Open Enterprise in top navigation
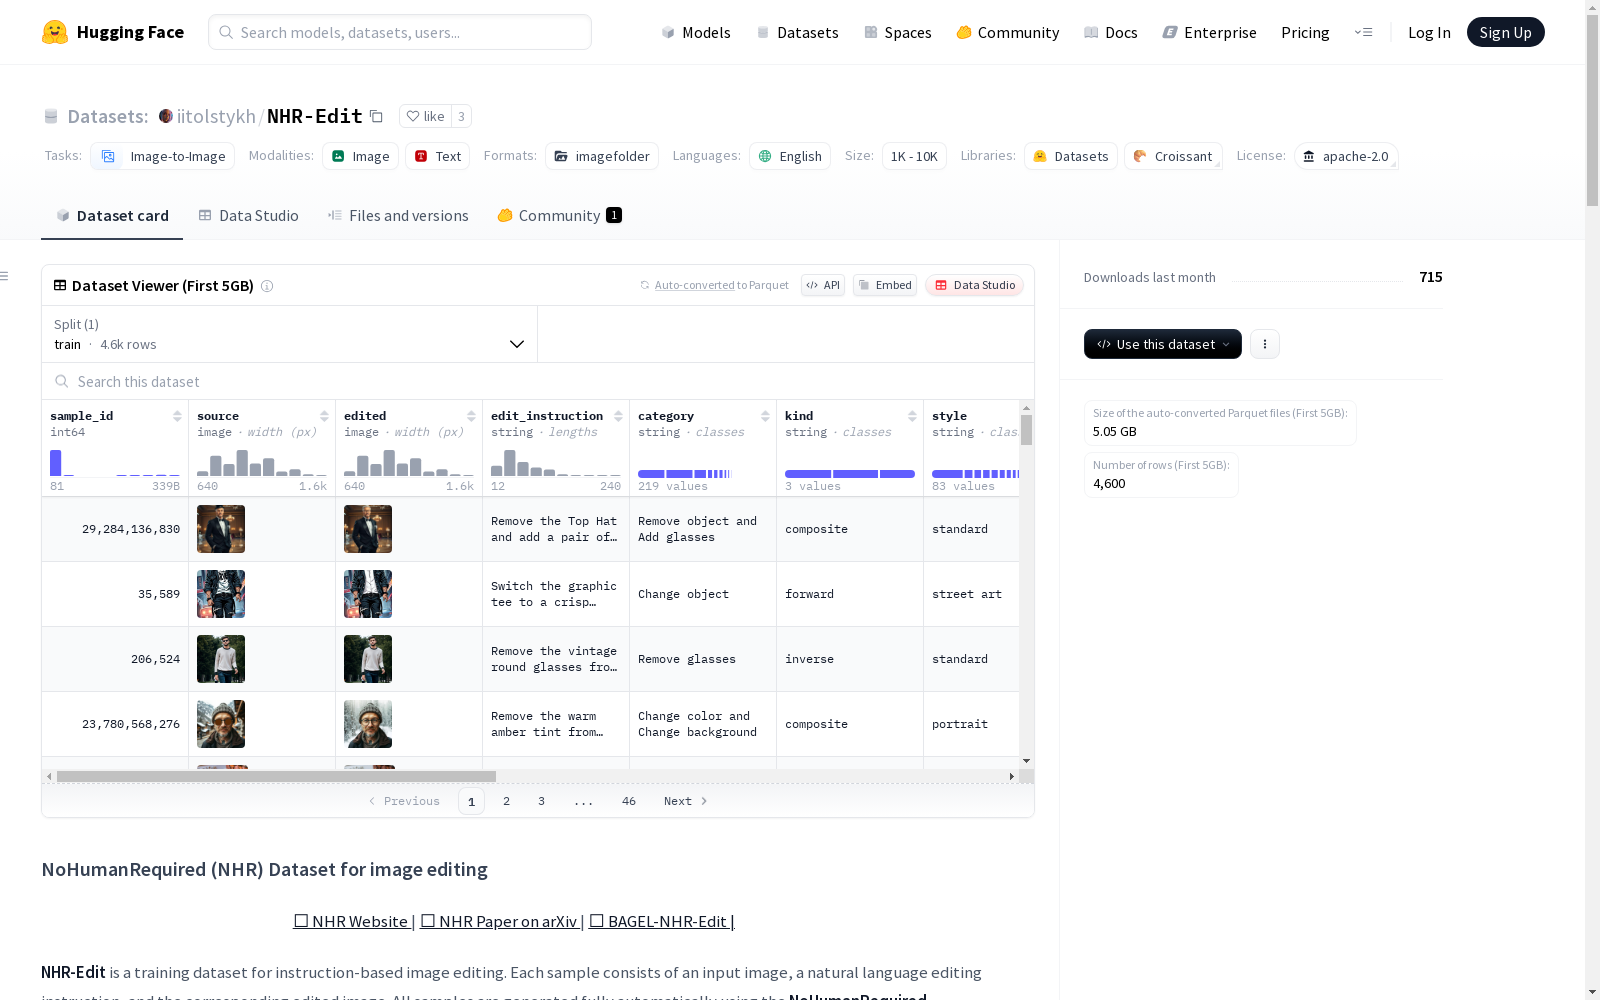 point(1210,32)
